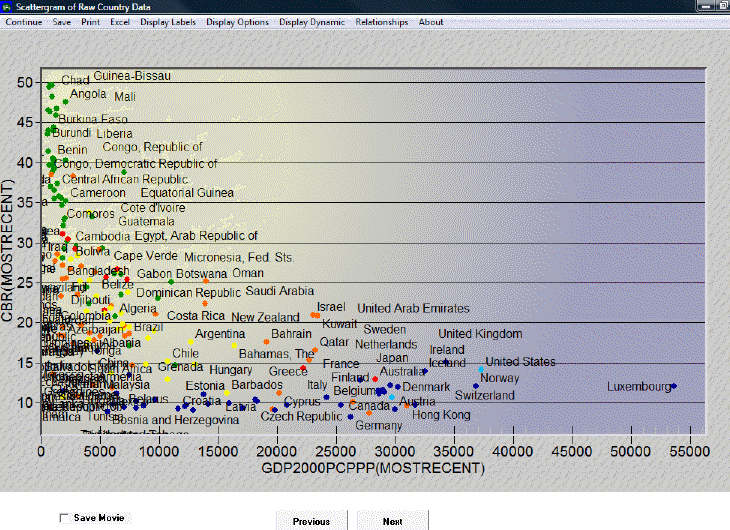The image size is (730, 530).
Task: Click the CBR(MOSTRECENT) y-axis label
Action: 9,250
